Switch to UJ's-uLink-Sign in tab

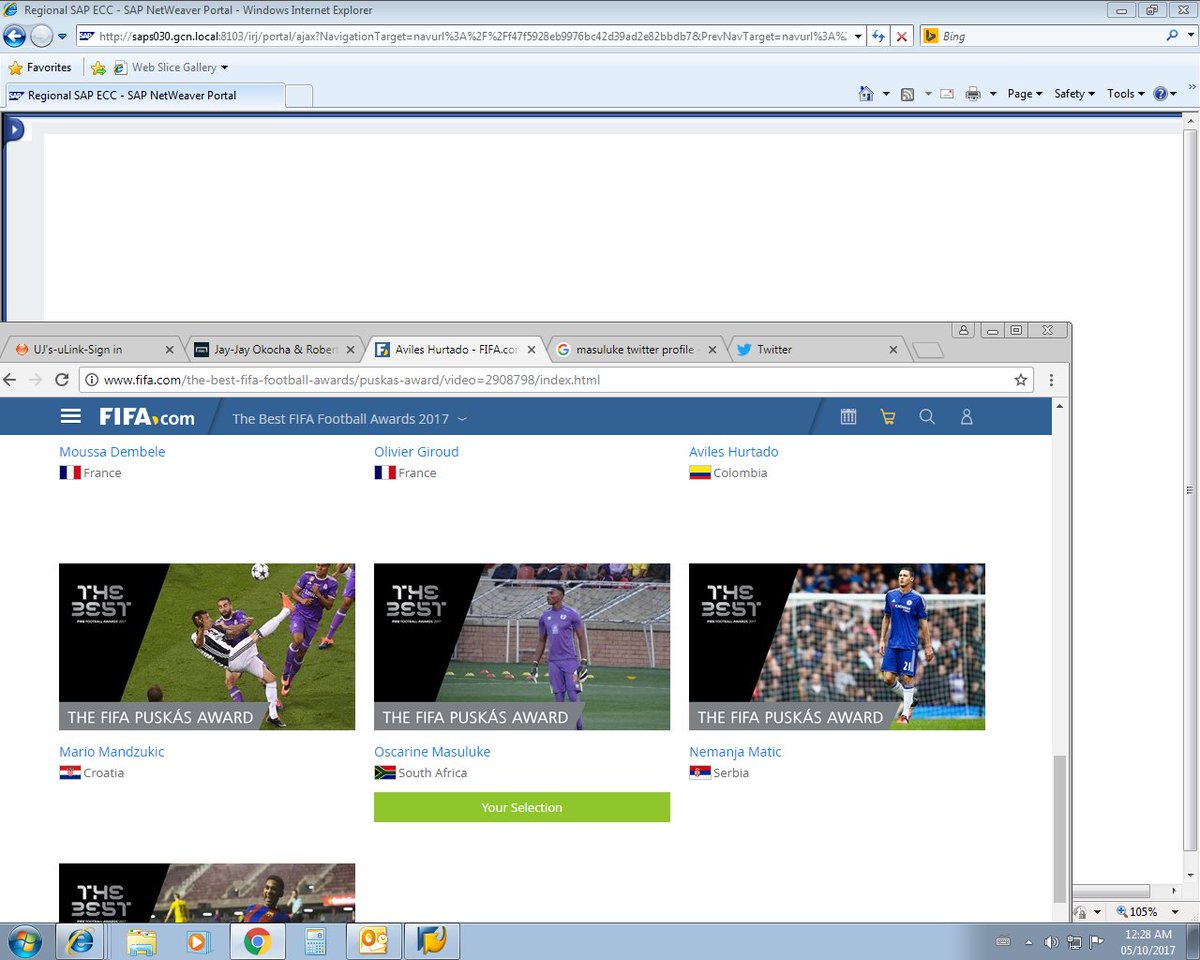(x=90, y=349)
